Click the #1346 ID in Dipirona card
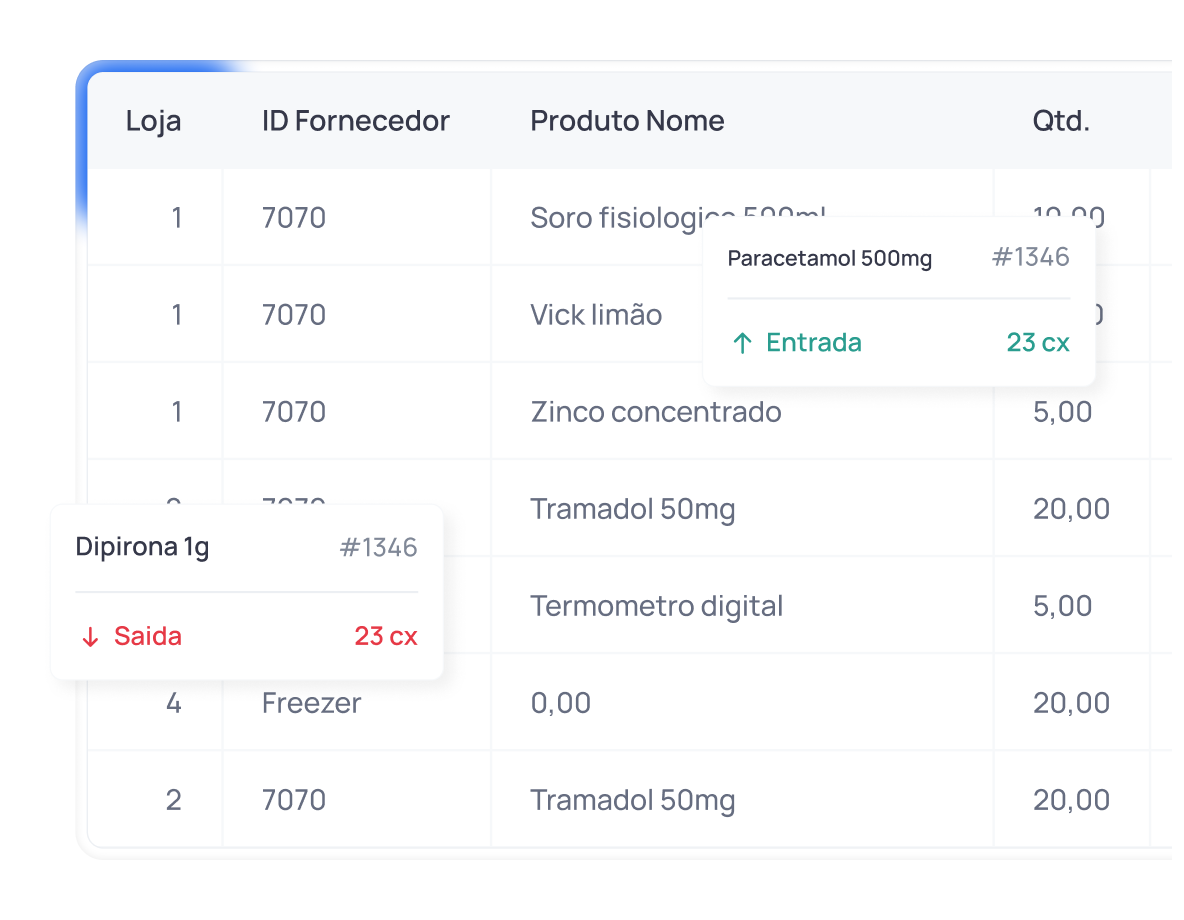1184x920 pixels. [378, 548]
